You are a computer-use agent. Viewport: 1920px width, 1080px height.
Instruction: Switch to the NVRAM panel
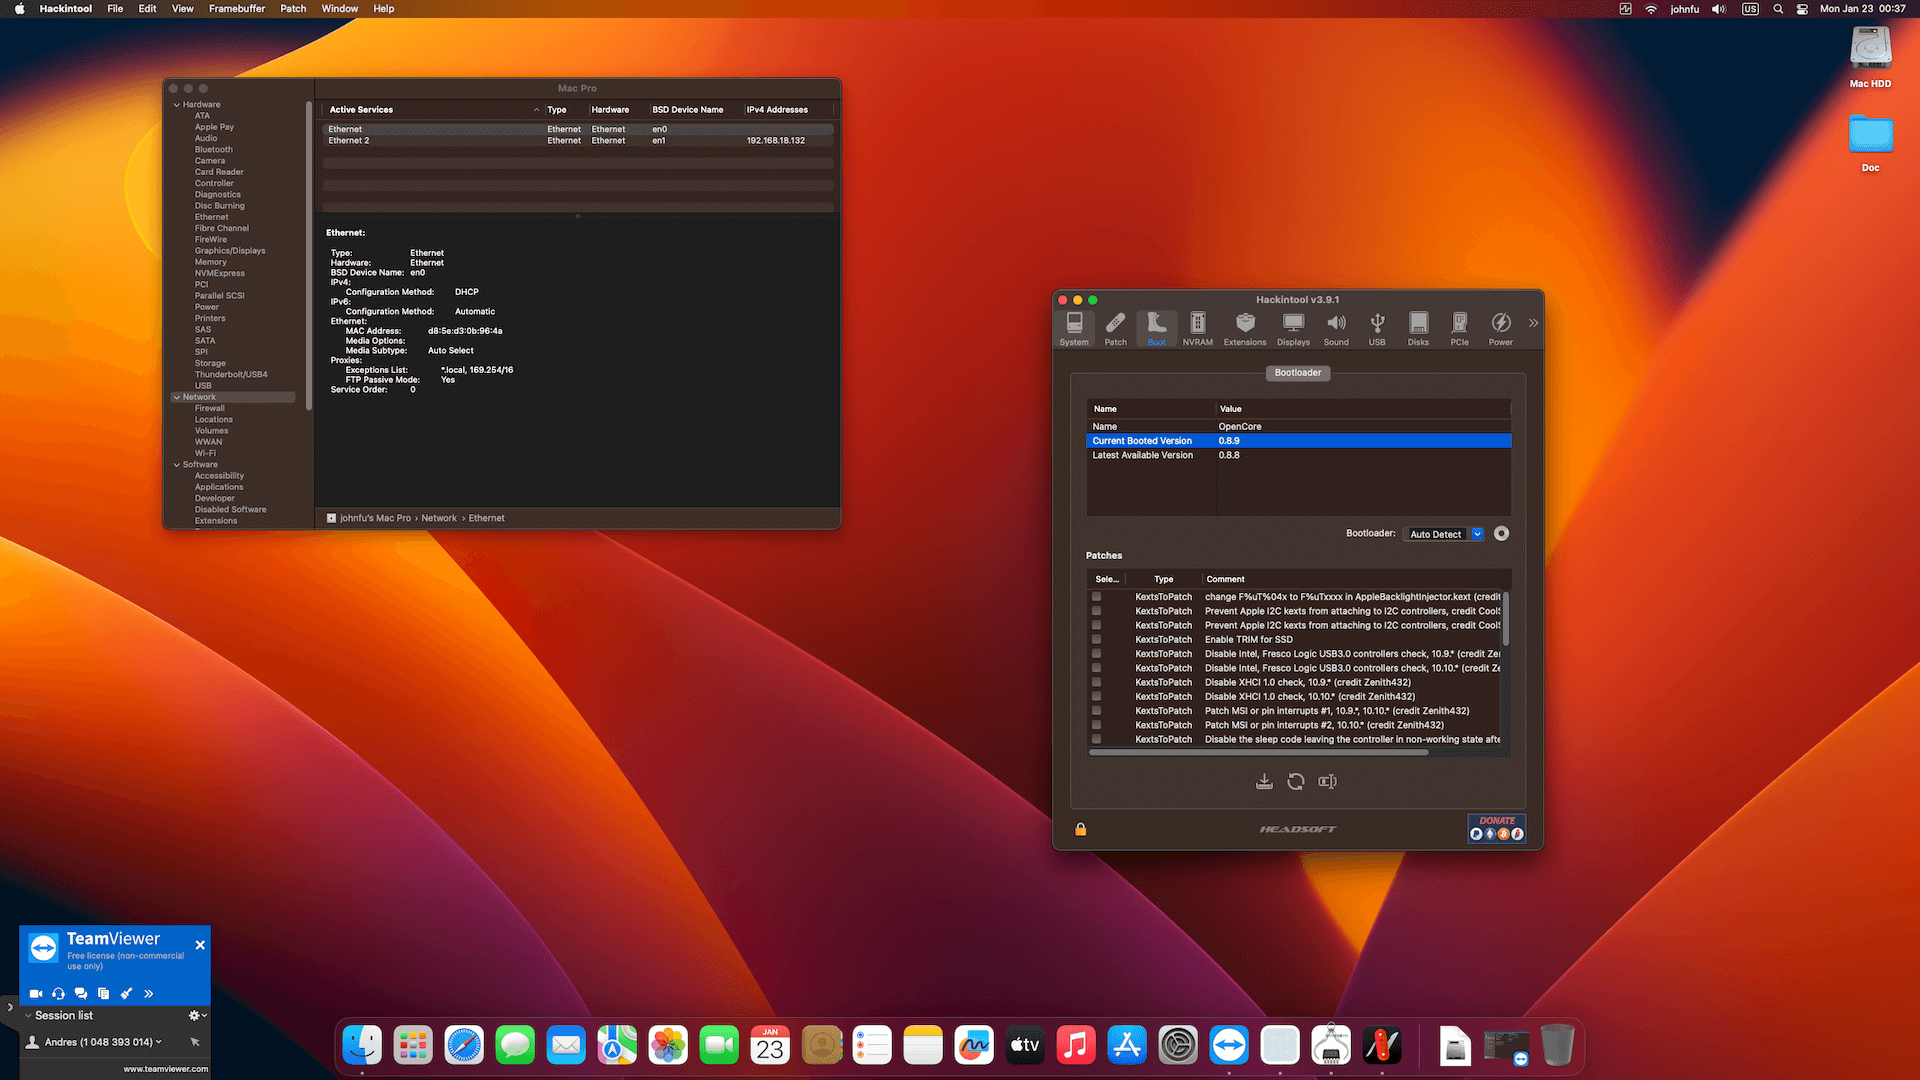[1197, 328]
